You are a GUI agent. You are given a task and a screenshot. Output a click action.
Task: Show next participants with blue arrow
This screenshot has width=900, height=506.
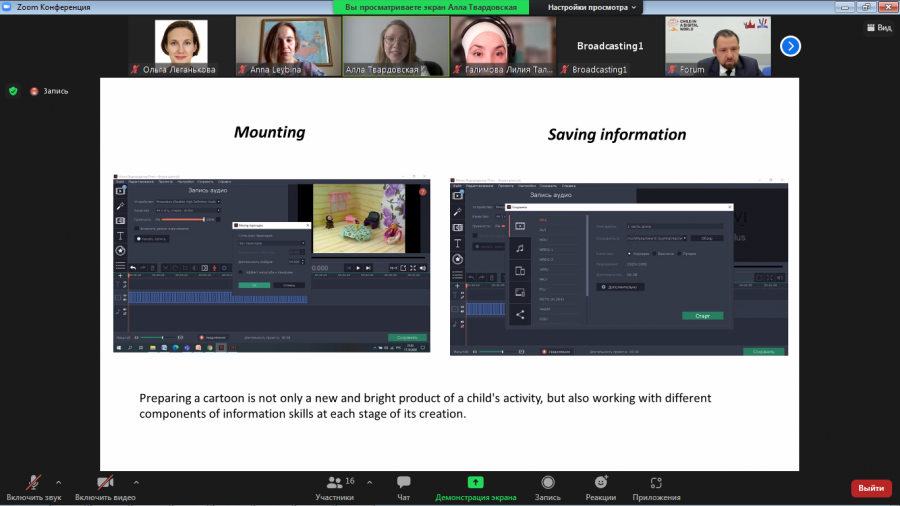(790, 46)
